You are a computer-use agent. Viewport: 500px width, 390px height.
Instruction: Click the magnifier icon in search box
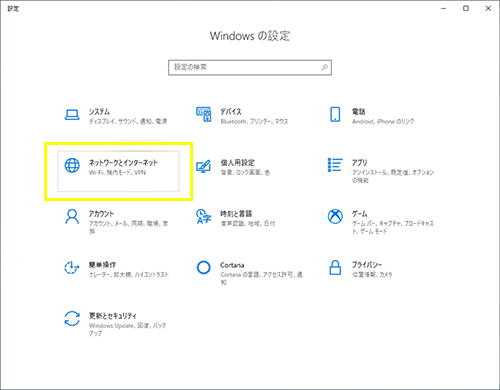click(324, 67)
